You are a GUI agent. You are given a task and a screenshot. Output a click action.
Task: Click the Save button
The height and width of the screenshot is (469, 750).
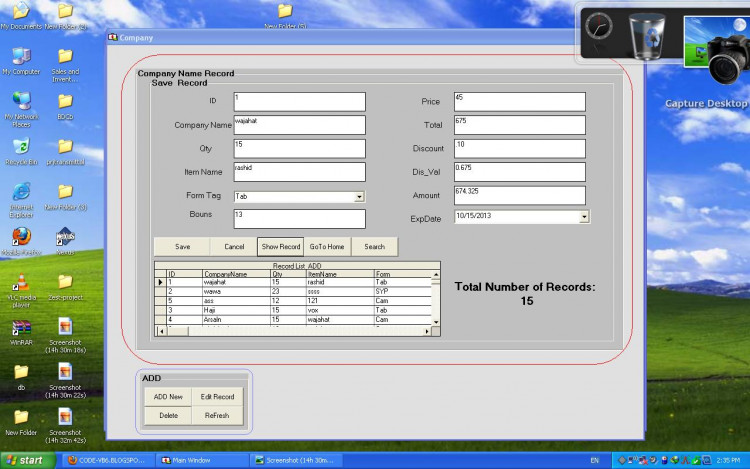pyautogui.click(x=182, y=247)
